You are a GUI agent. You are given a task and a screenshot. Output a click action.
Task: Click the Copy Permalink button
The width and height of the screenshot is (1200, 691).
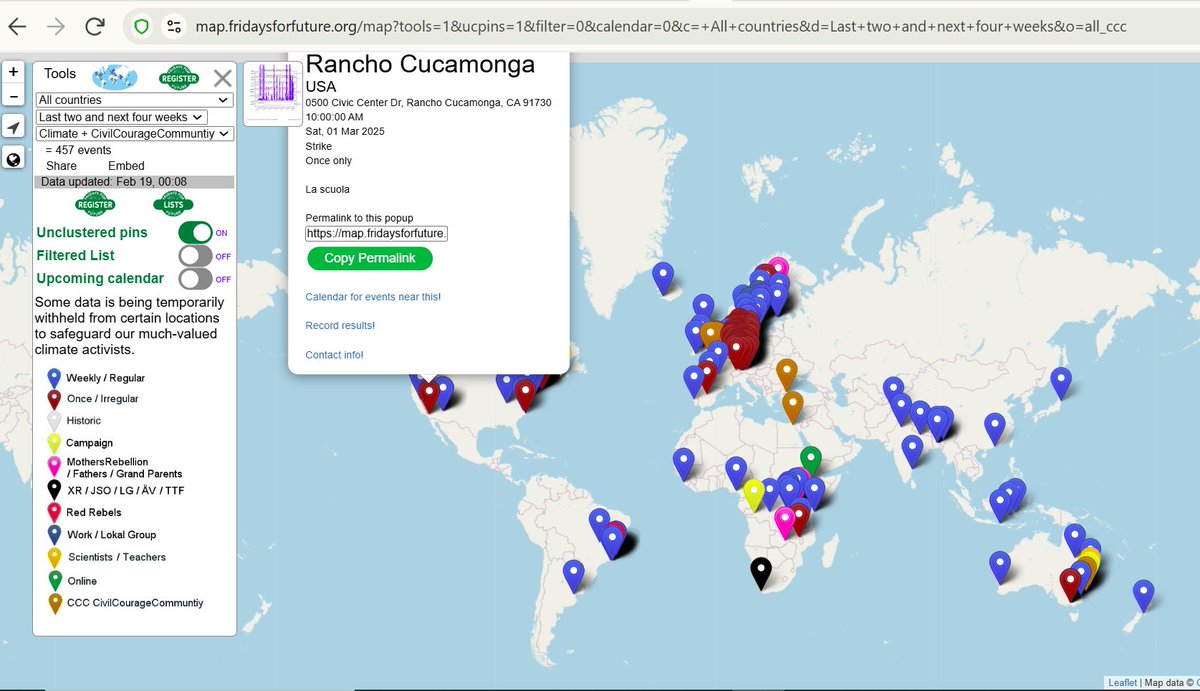[370, 258]
